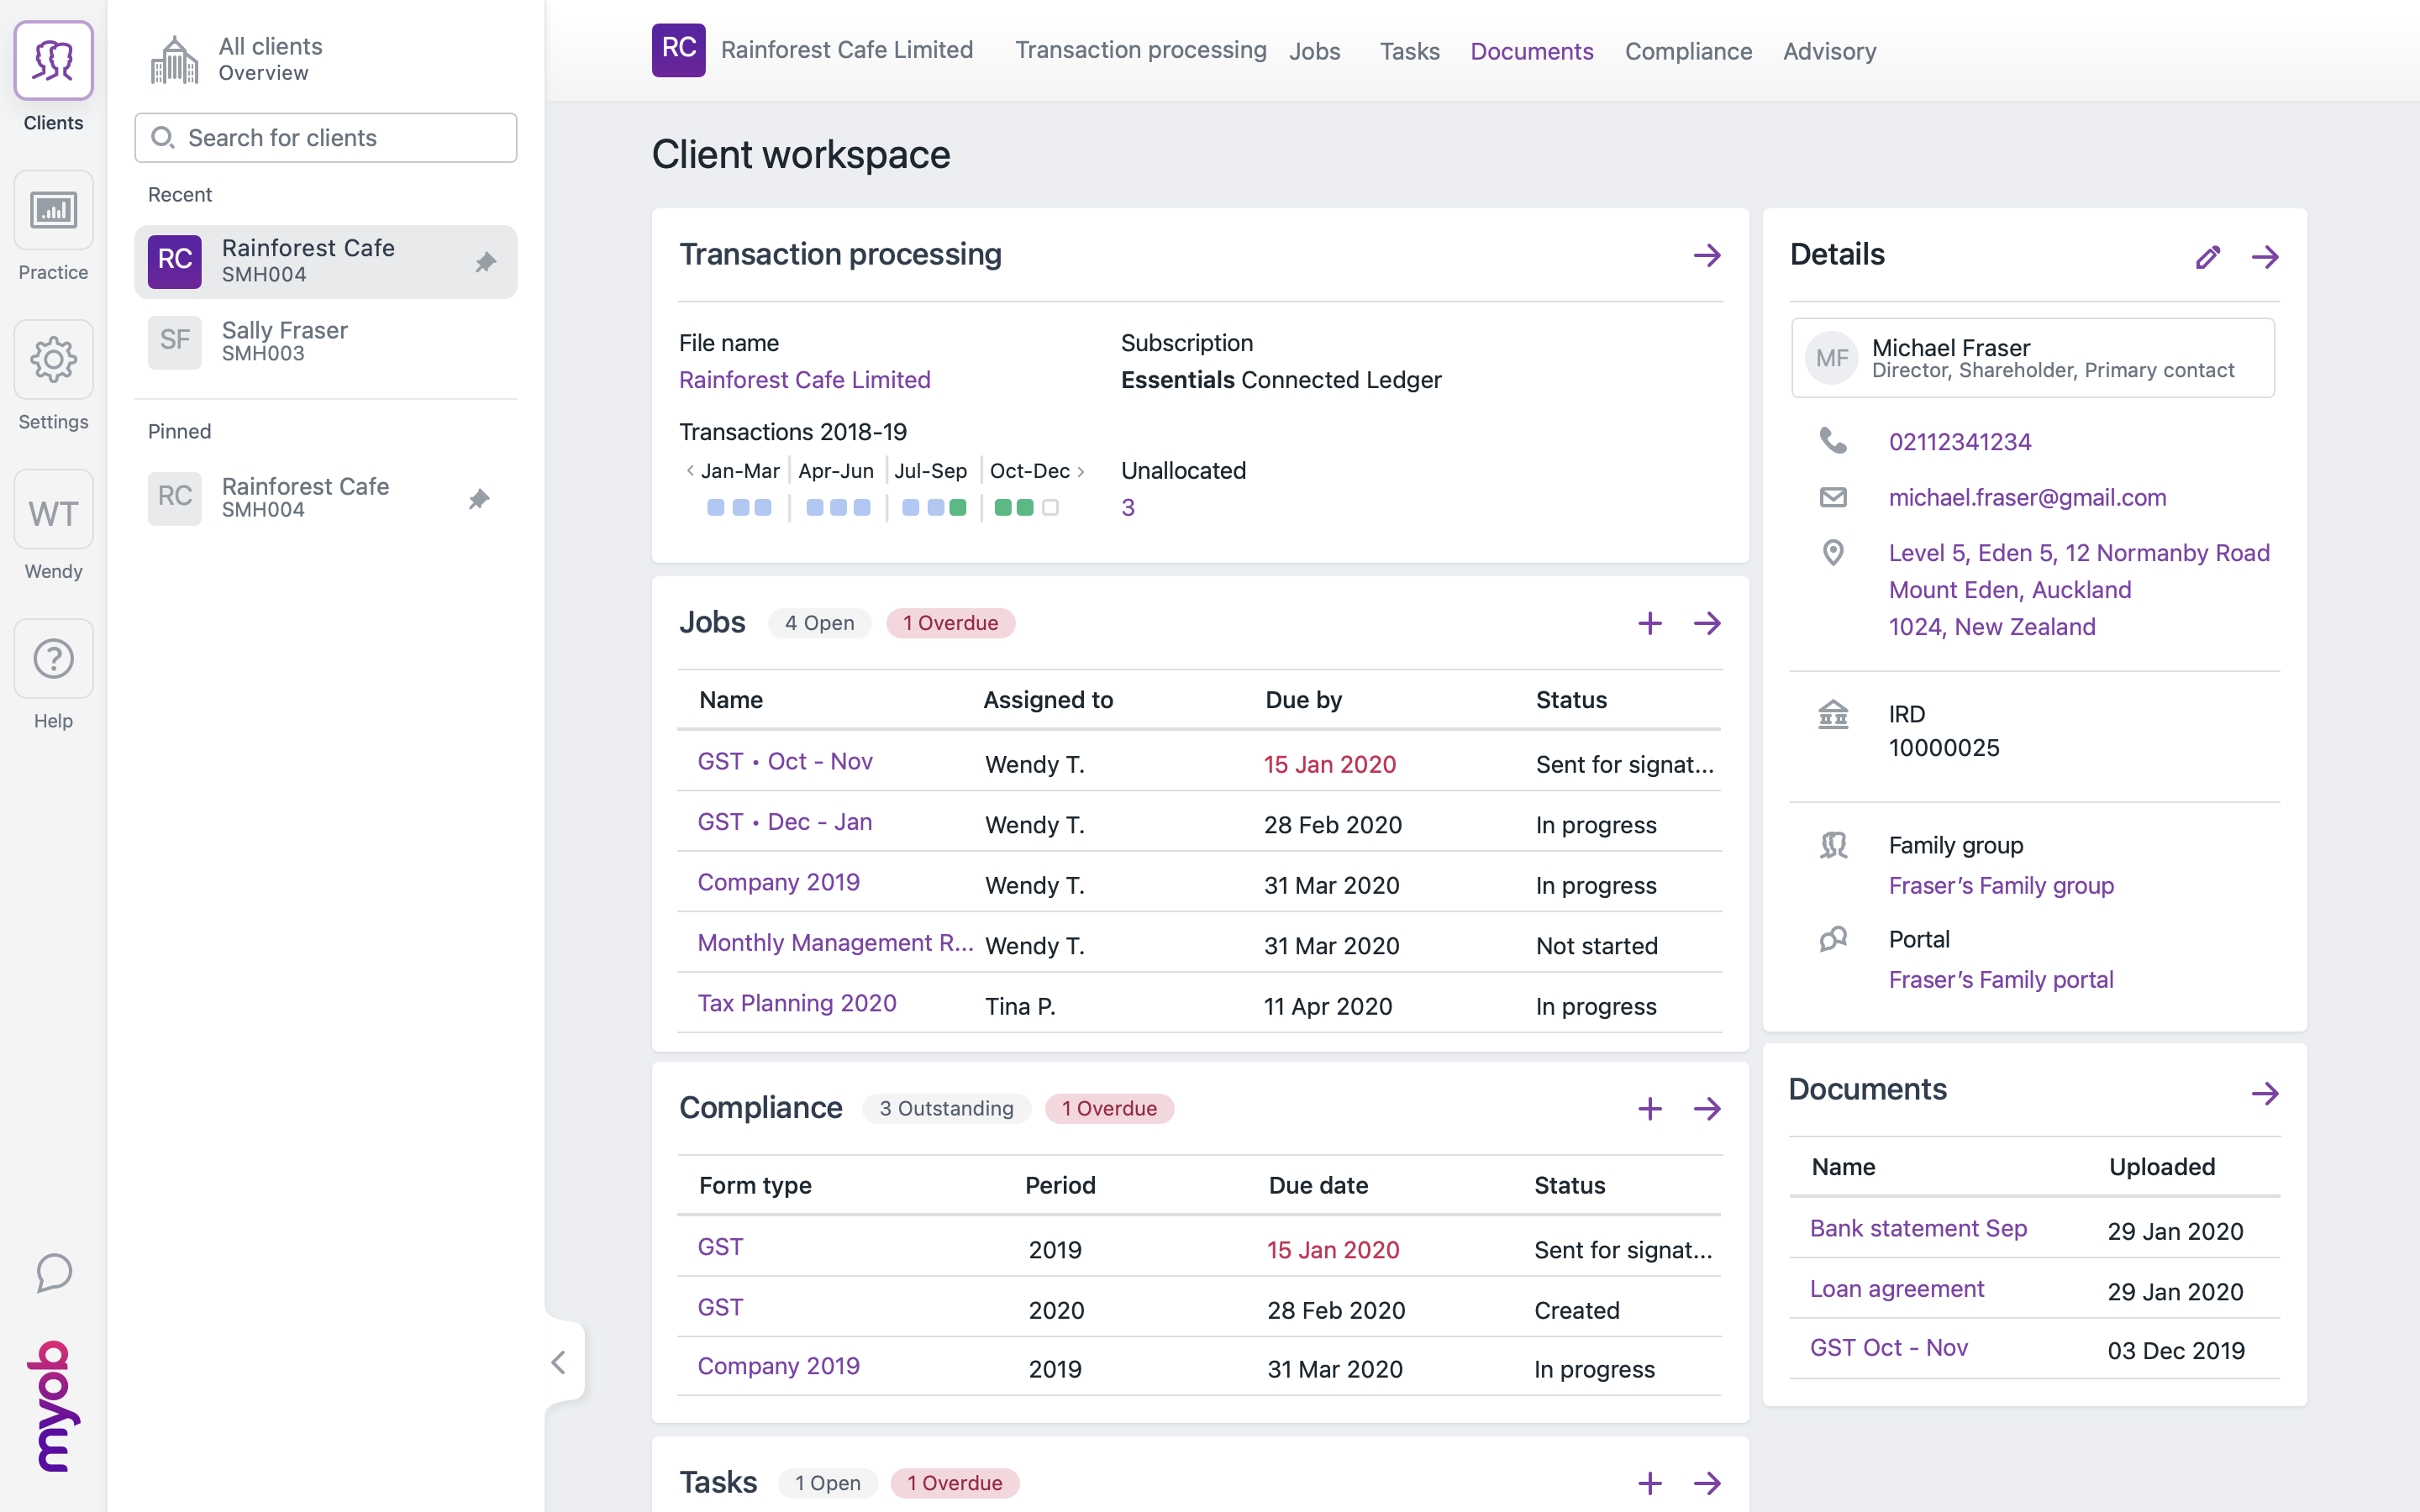Open Documents card arrow
Image resolution: width=2420 pixels, height=1512 pixels.
click(x=2265, y=1093)
